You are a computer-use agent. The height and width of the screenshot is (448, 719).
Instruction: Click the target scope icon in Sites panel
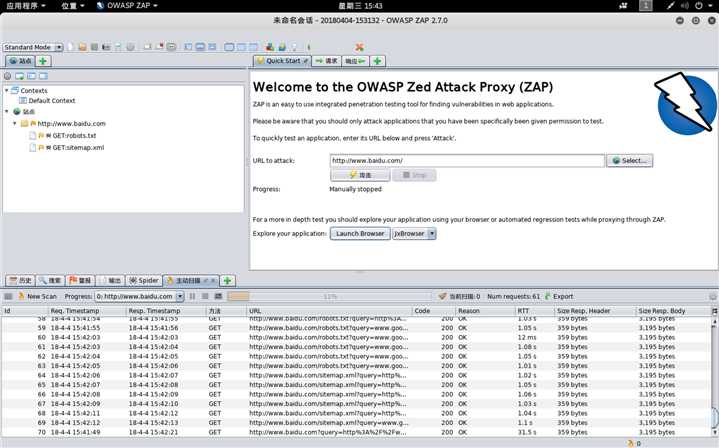(7, 76)
